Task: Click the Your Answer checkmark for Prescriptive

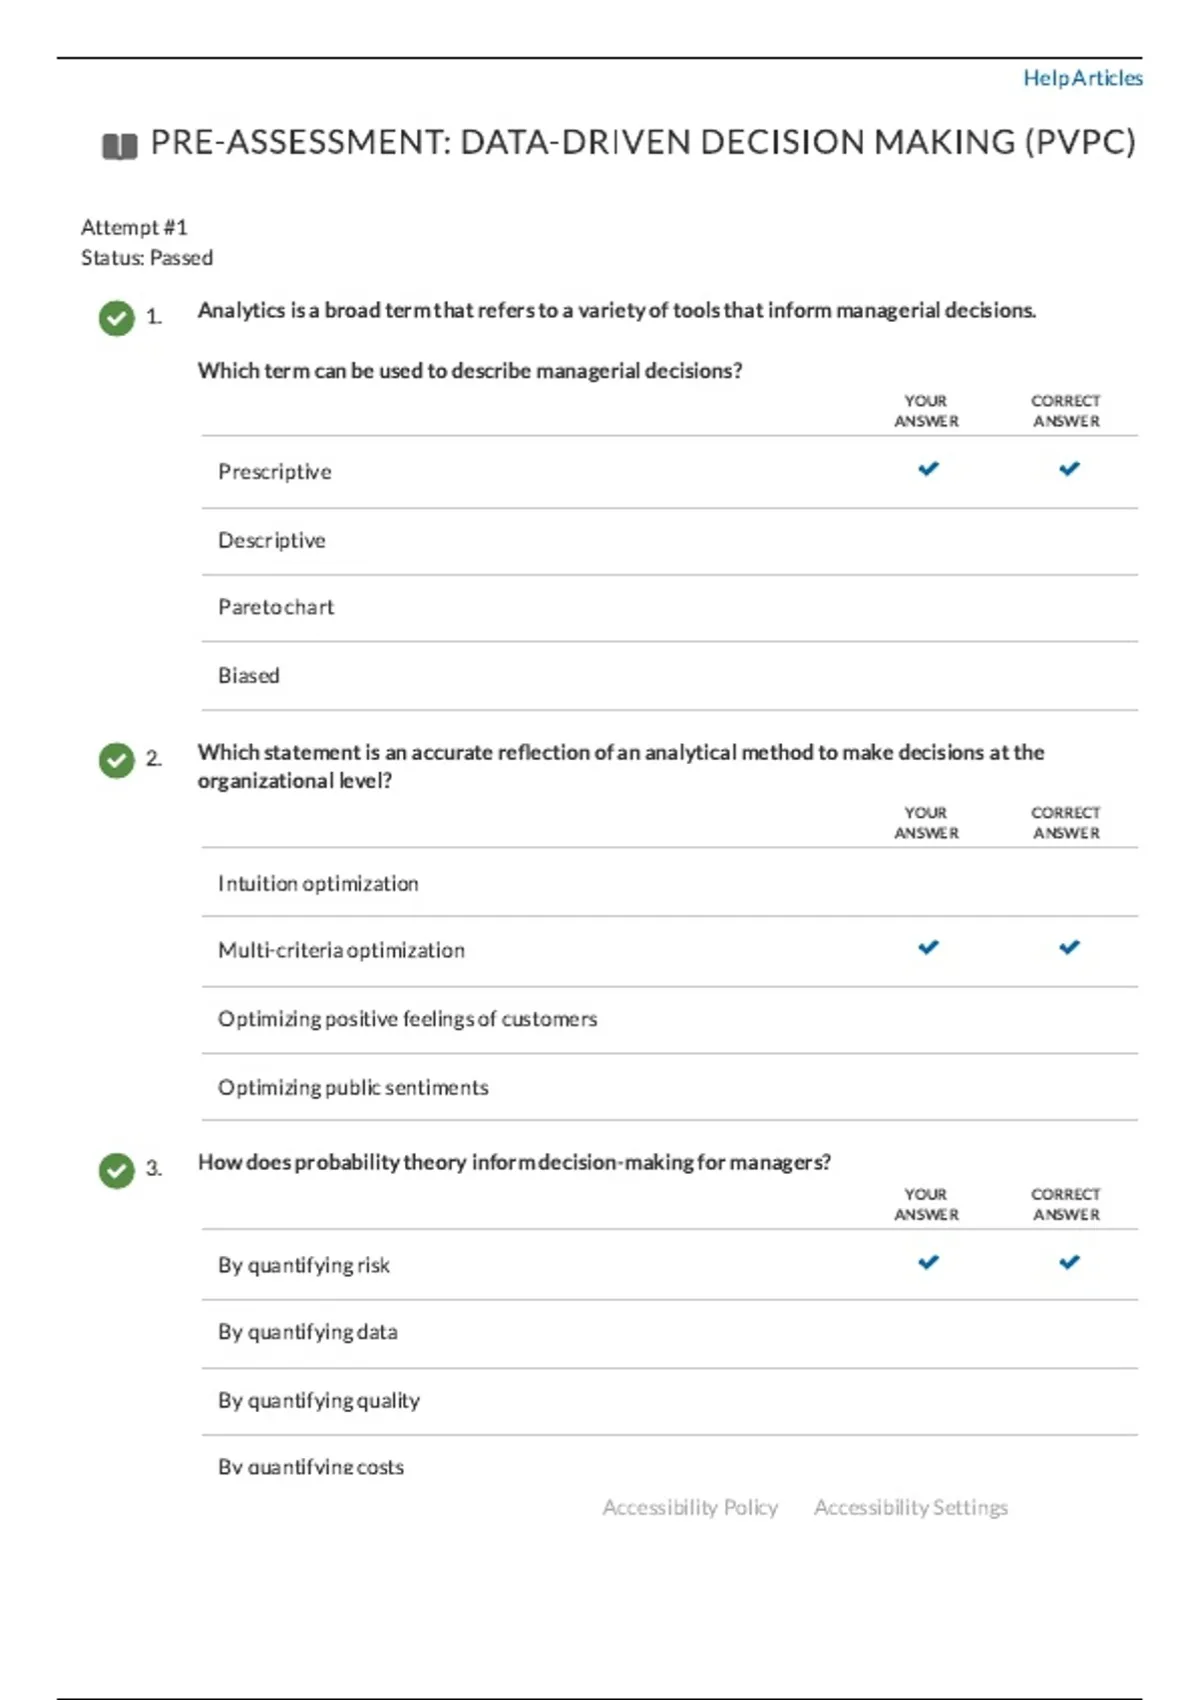Action: tap(928, 468)
